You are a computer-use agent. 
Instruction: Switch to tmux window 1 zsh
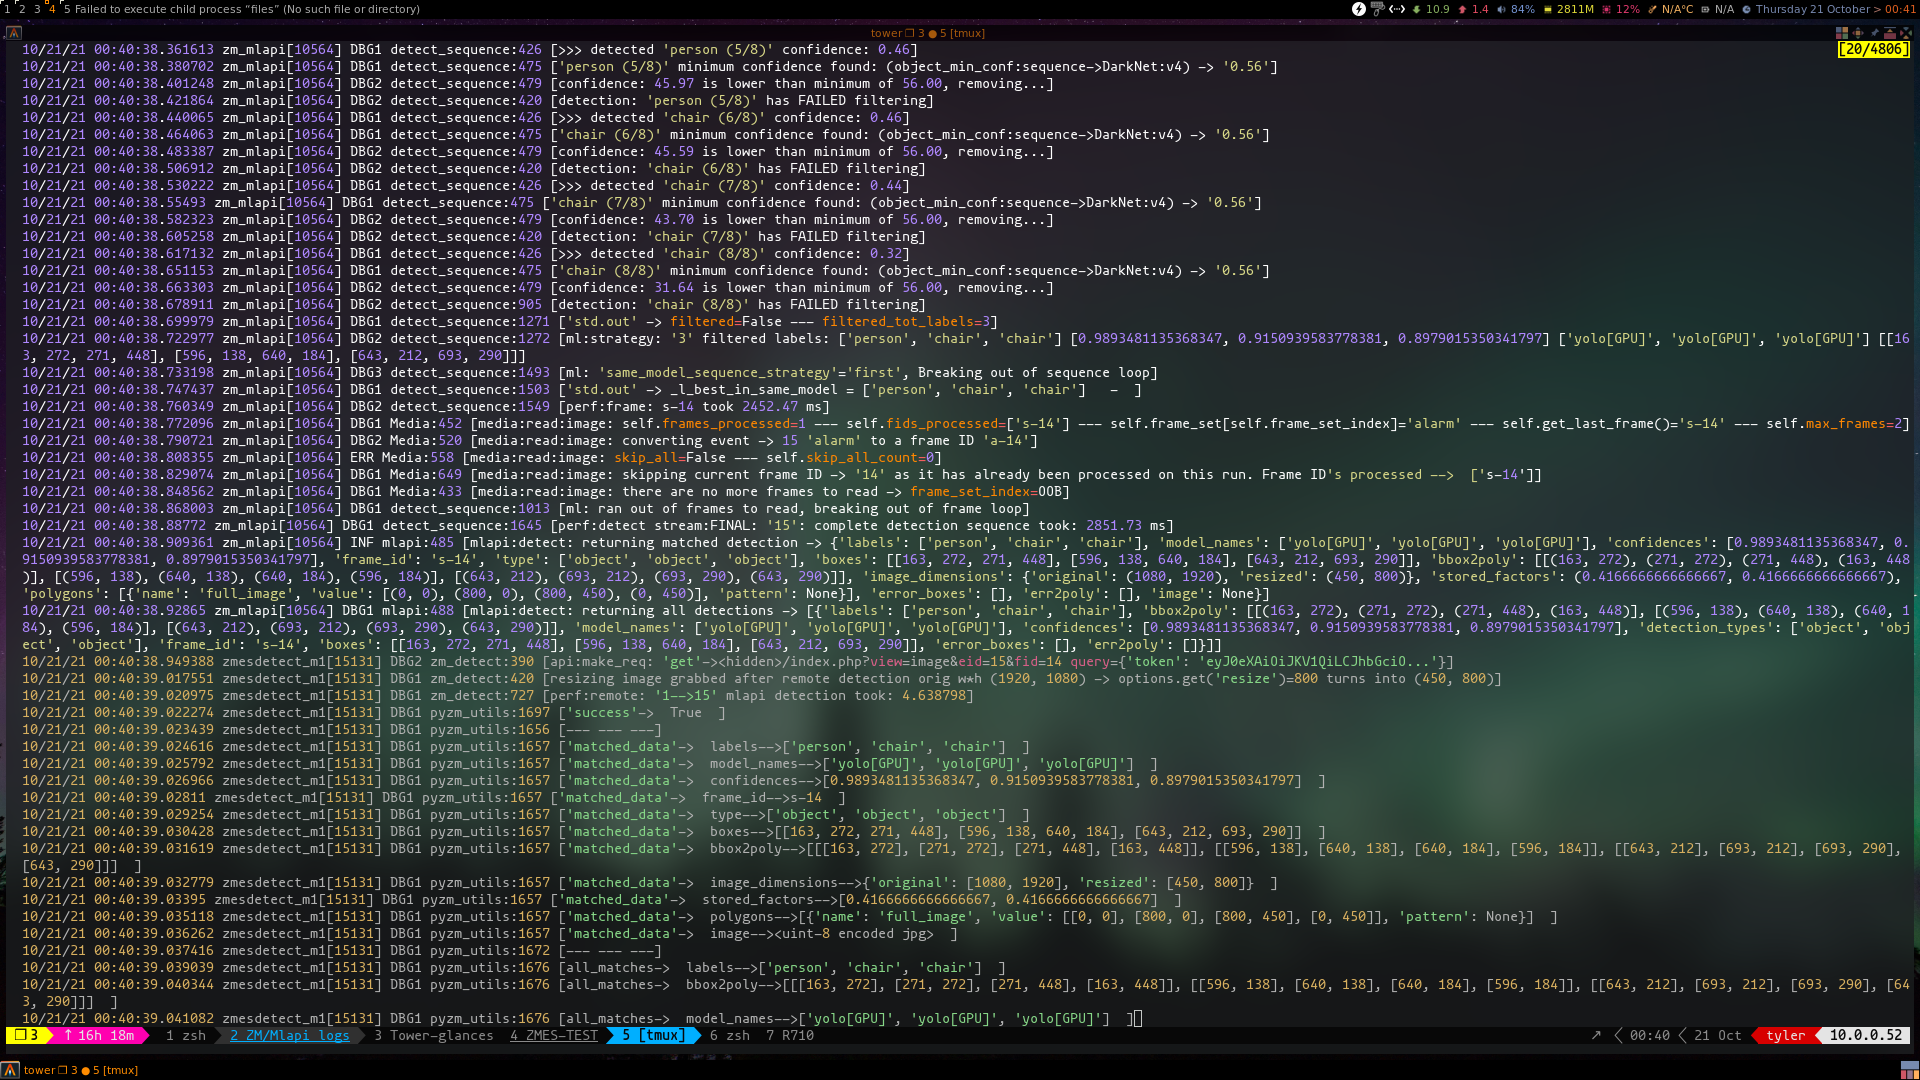pos(185,1036)
